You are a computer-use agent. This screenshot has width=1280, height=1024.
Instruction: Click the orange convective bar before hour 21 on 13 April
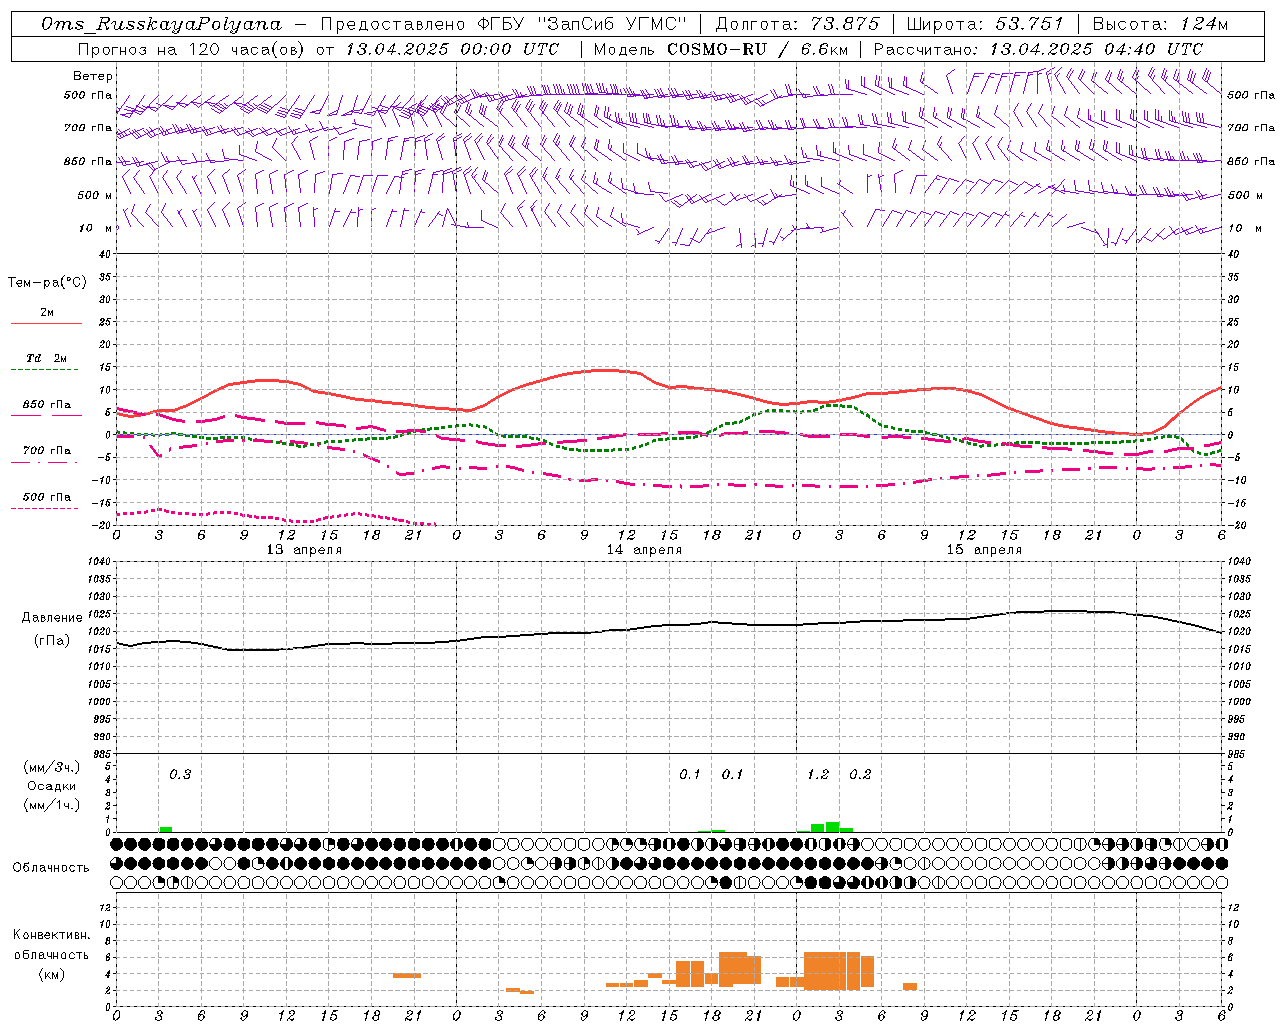pos(407,975)
